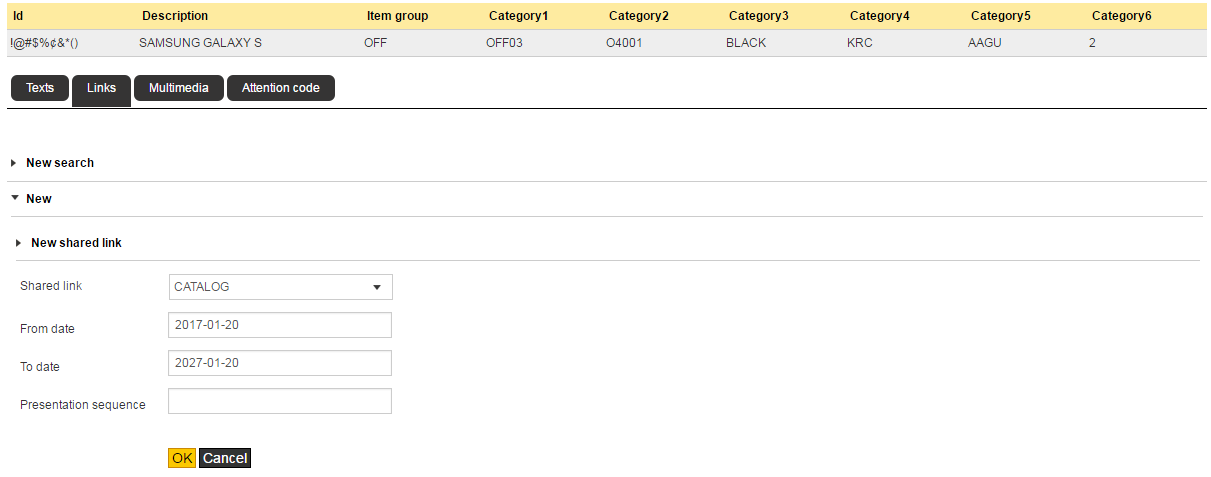Go to the Attention code tab

coord(280,88)
